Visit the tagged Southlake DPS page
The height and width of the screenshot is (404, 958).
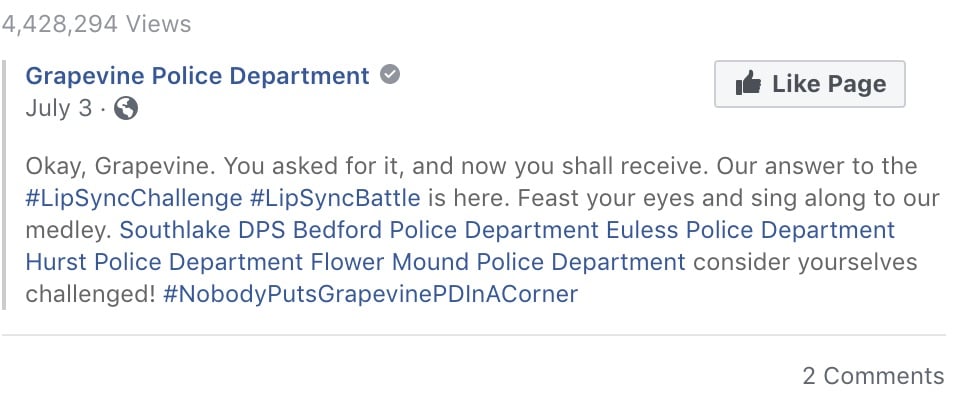click(202, 230)
